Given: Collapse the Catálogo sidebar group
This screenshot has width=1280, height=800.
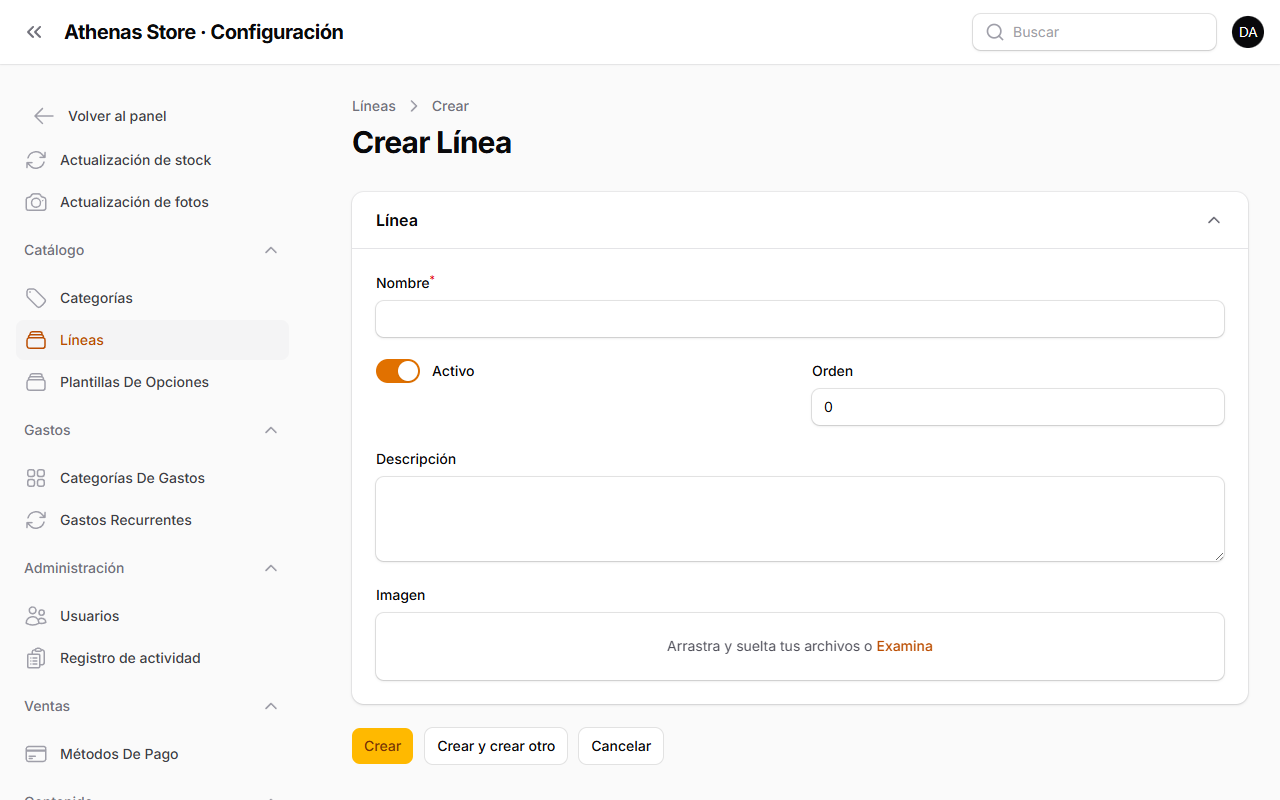Looking at the screenshot, I should (x=271, y=250).
